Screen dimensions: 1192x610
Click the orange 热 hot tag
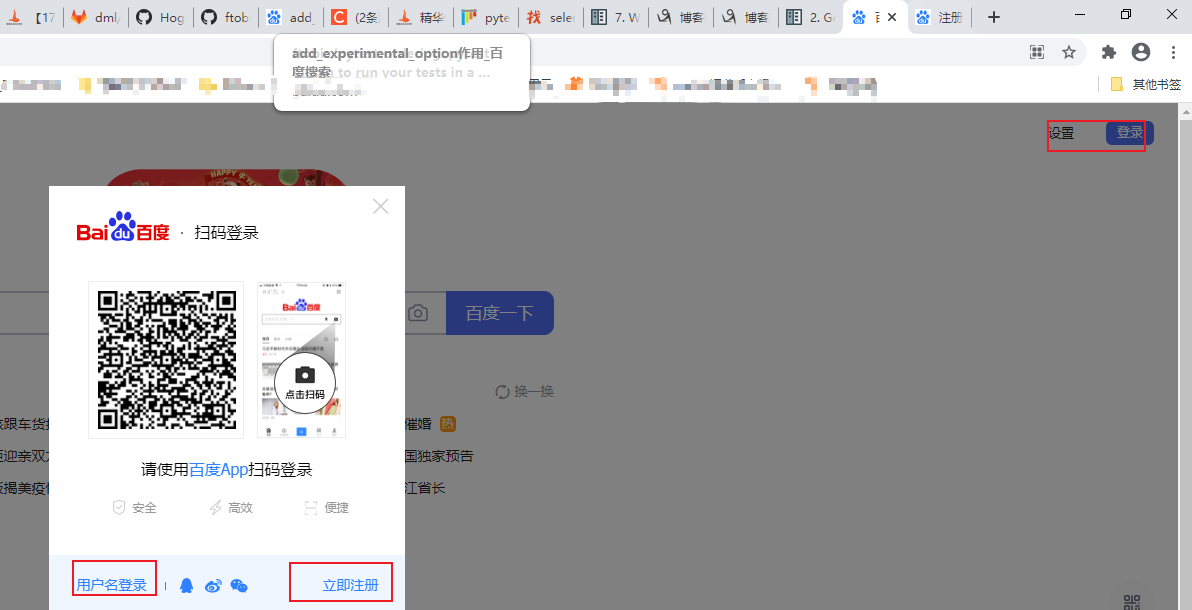tap(449, 424)
